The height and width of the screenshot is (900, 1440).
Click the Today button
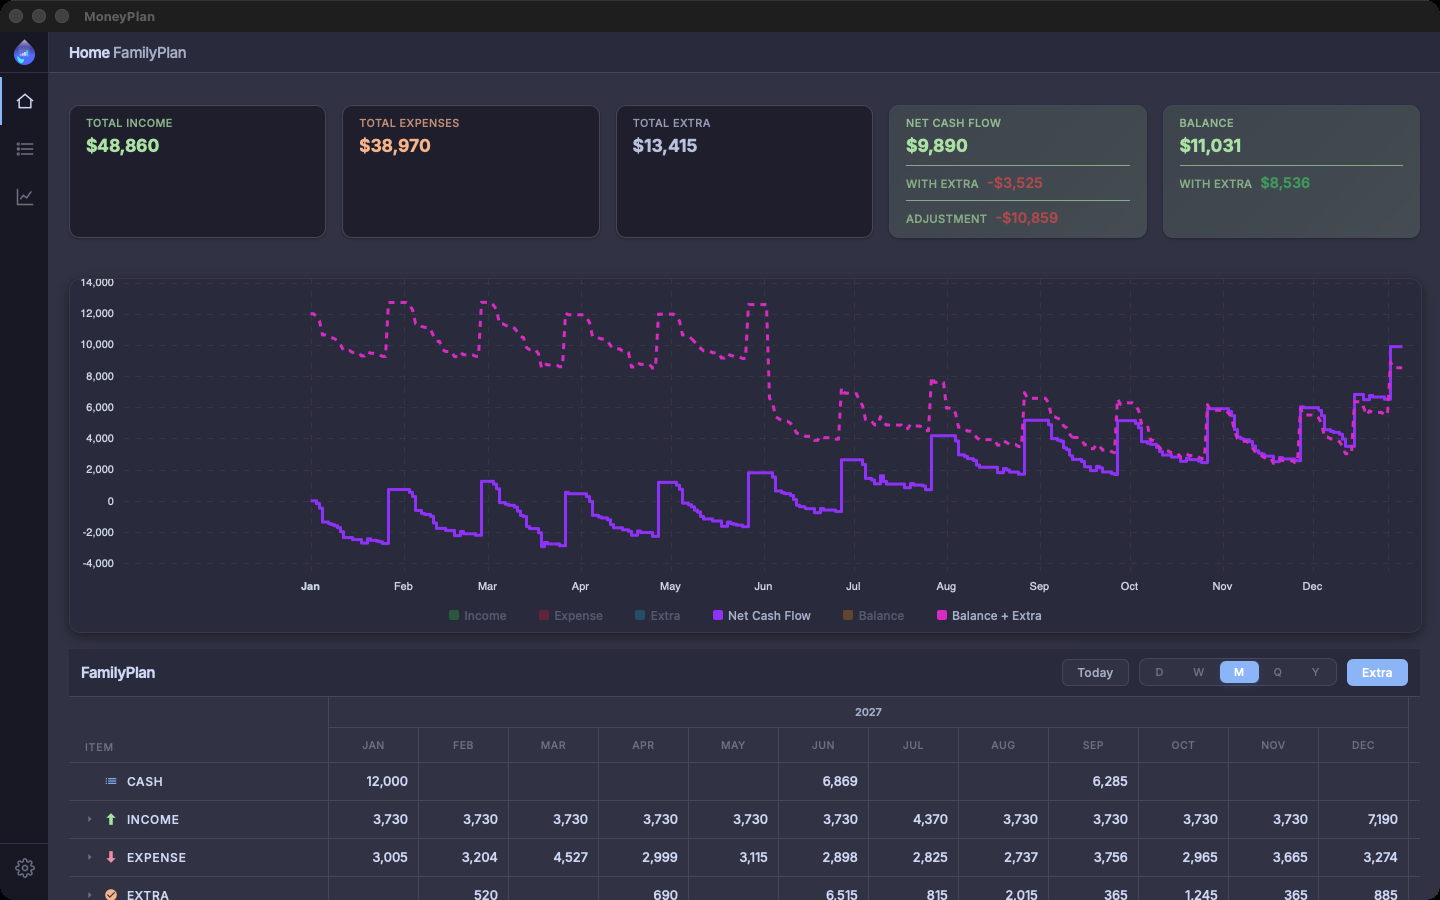point(1095,672)
